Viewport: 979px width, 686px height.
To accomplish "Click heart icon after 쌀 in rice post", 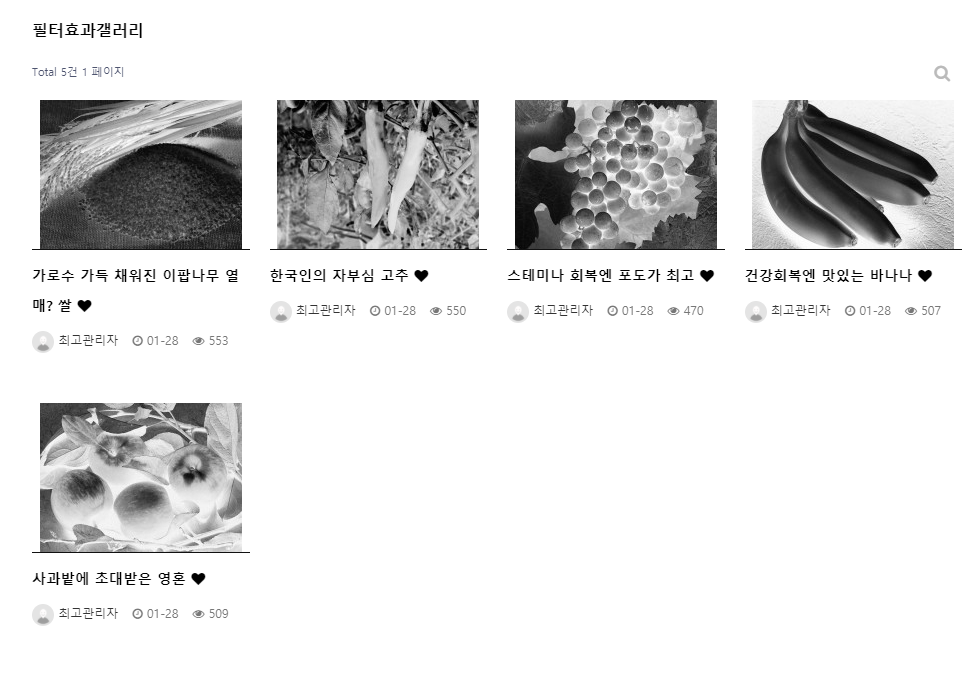I will [85, 306].
